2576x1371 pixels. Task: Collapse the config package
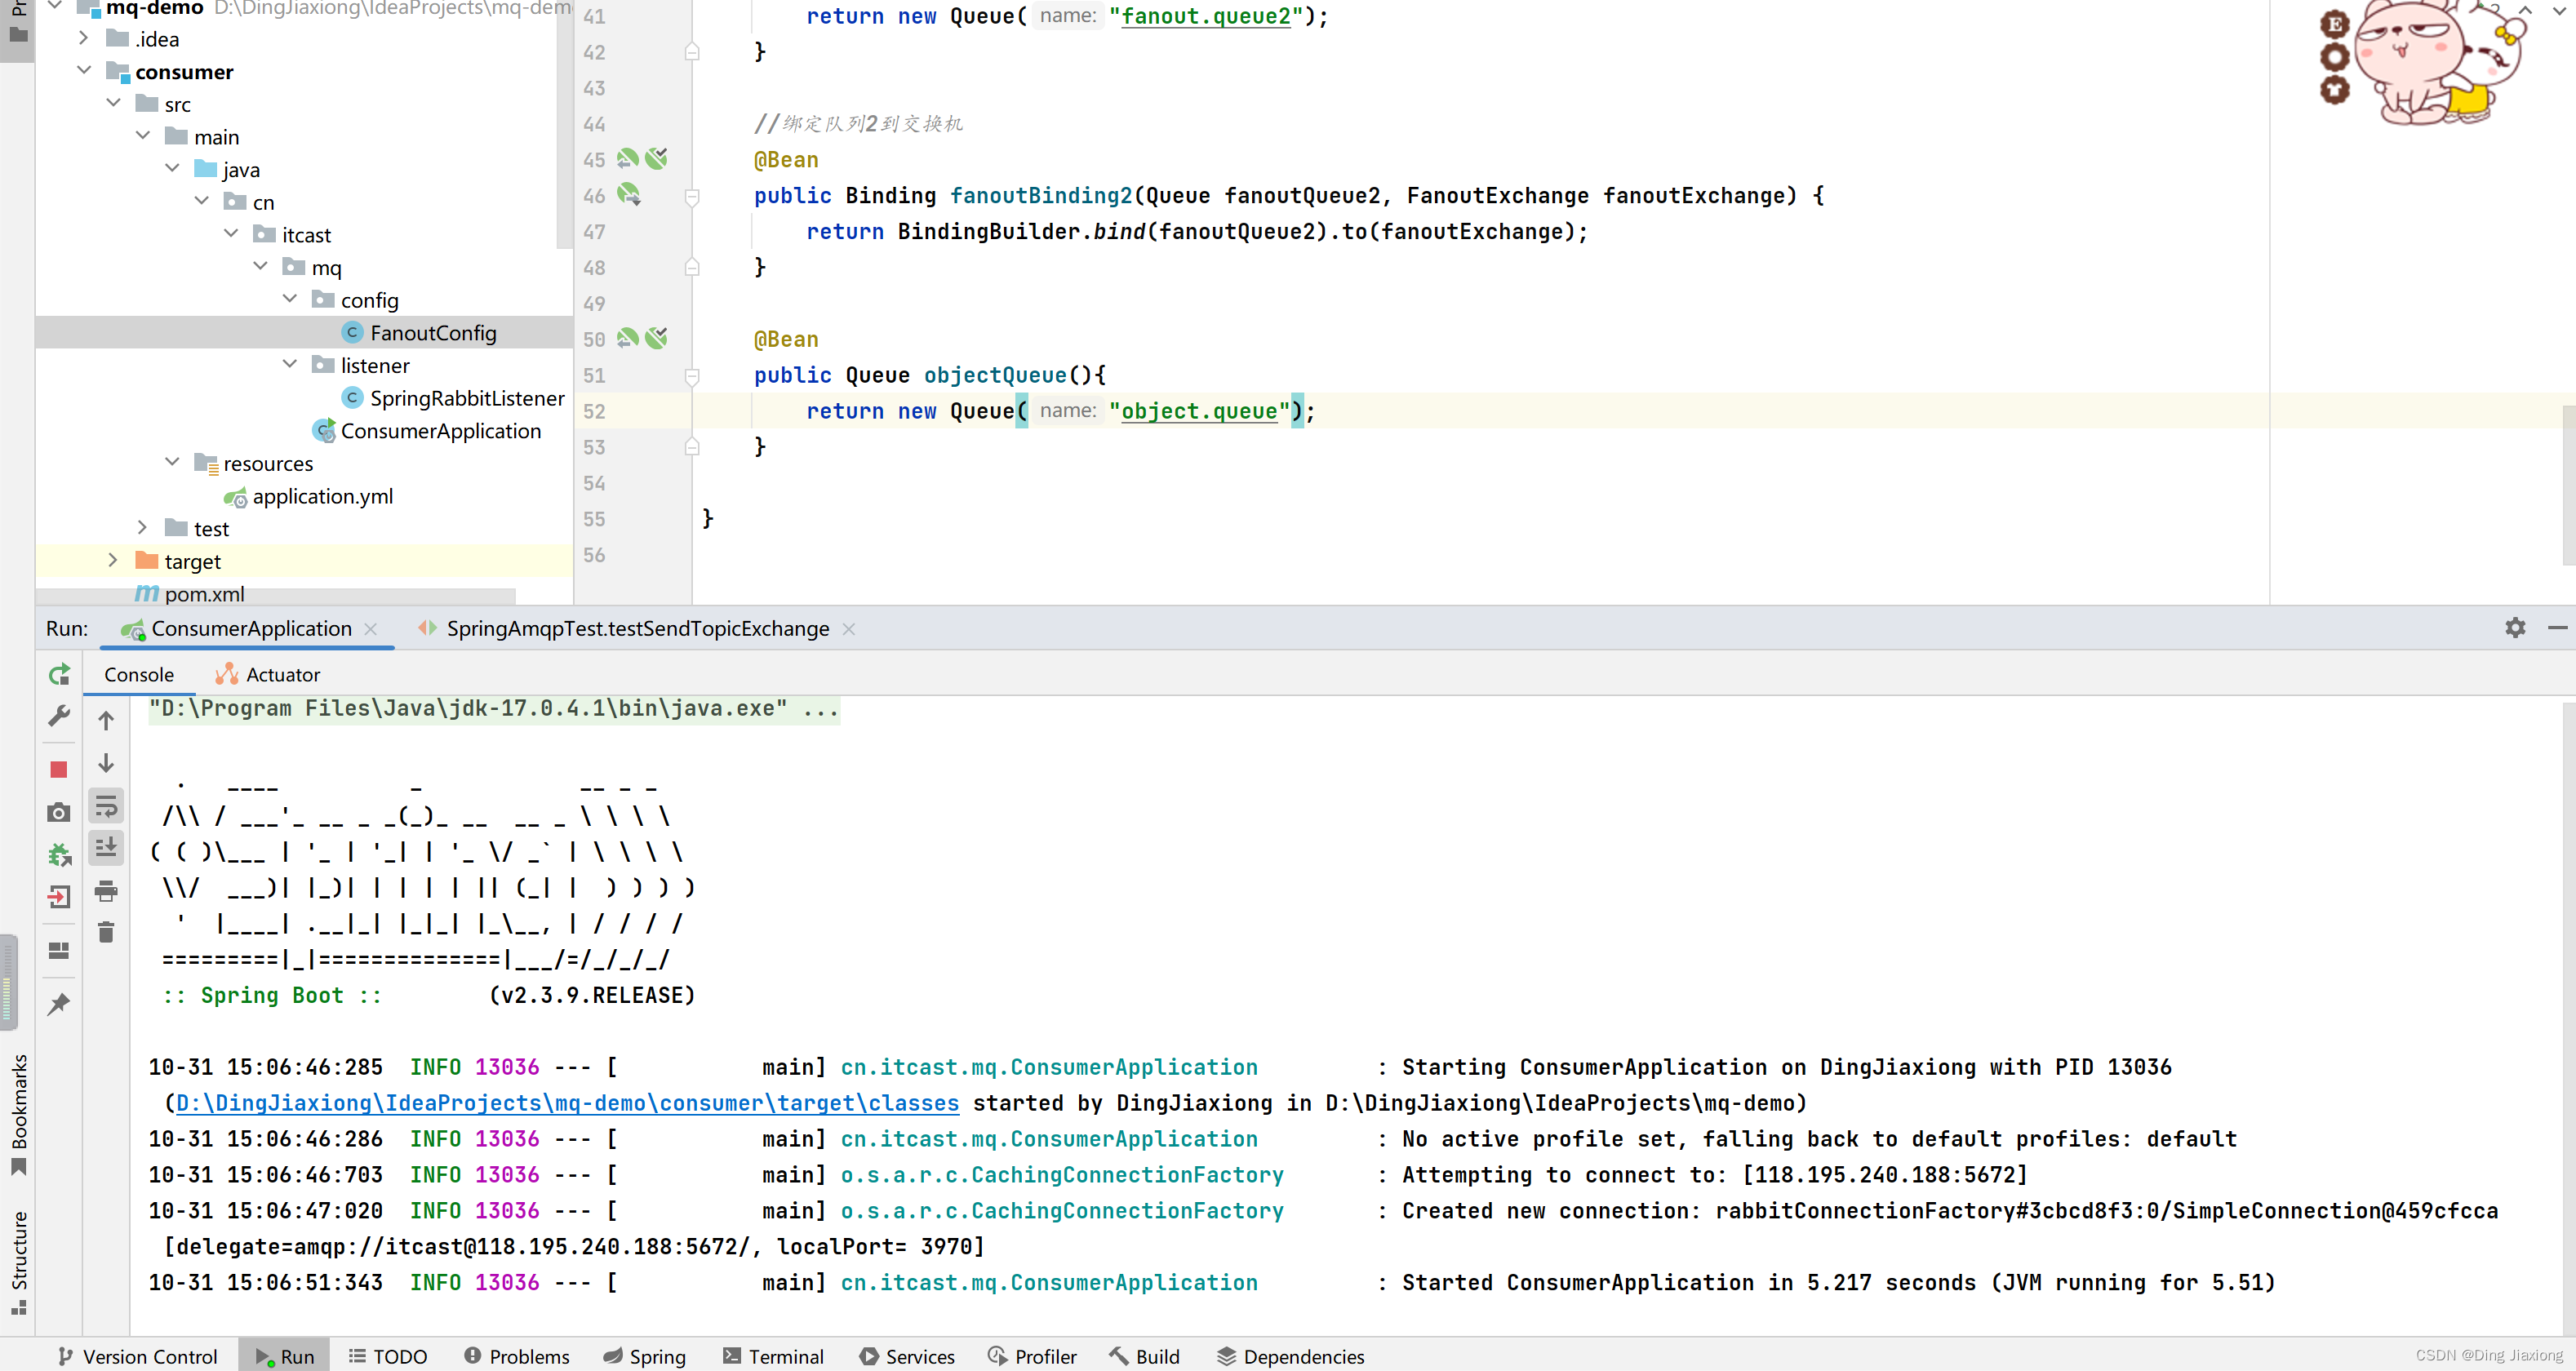(x=290, y=299)
